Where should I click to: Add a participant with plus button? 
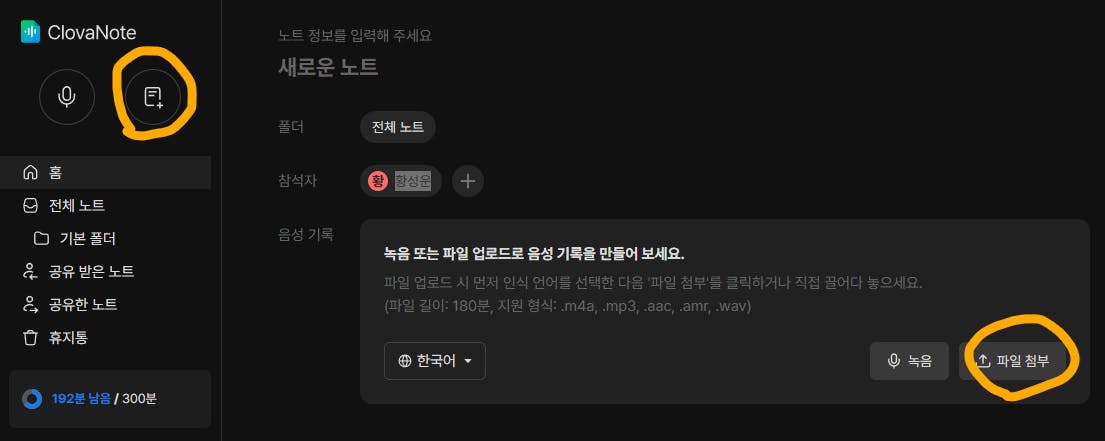coord(468,181)
